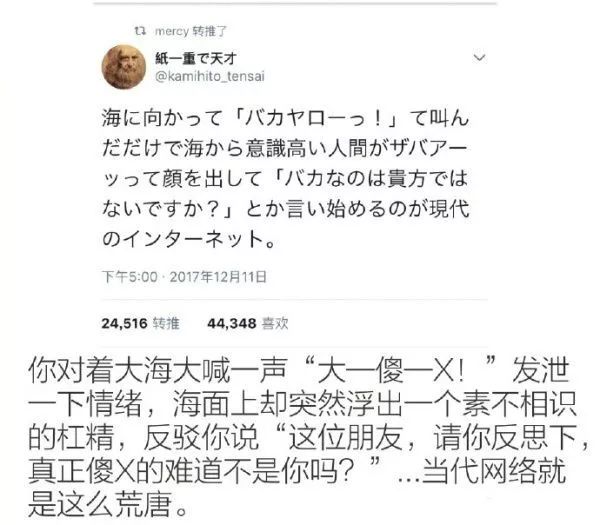Click the 下午5:00 timestamp
Viewport: 600px width, 525px height.
130,277
